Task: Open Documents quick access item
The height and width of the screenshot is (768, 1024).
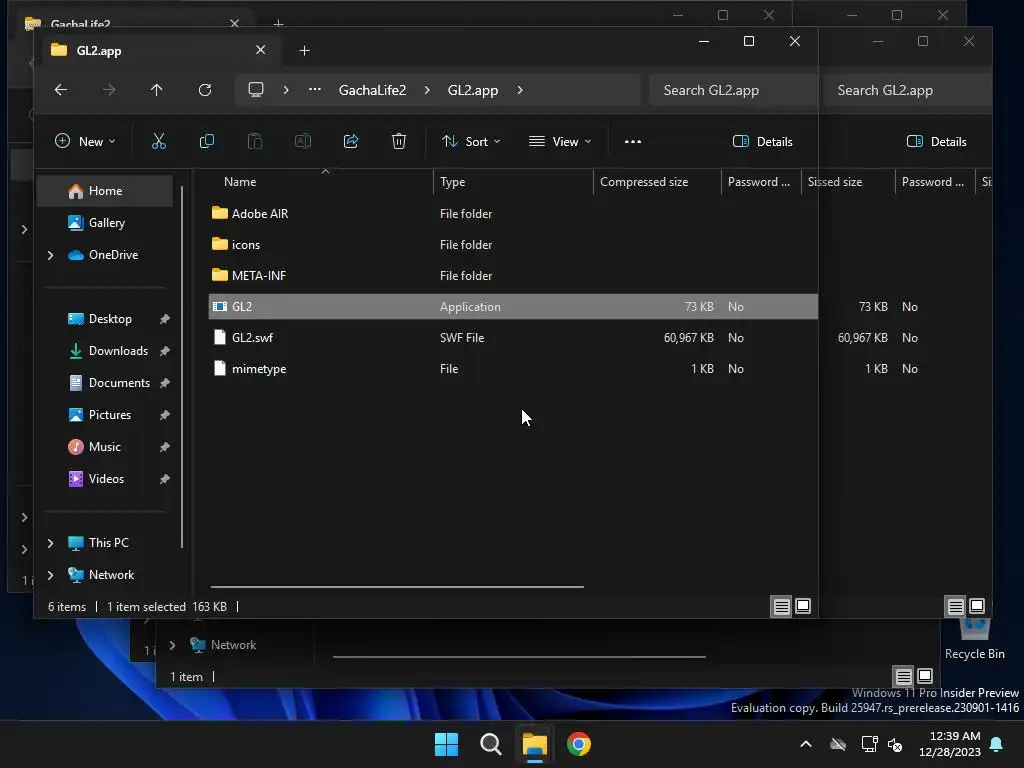Action: point(104,383)
